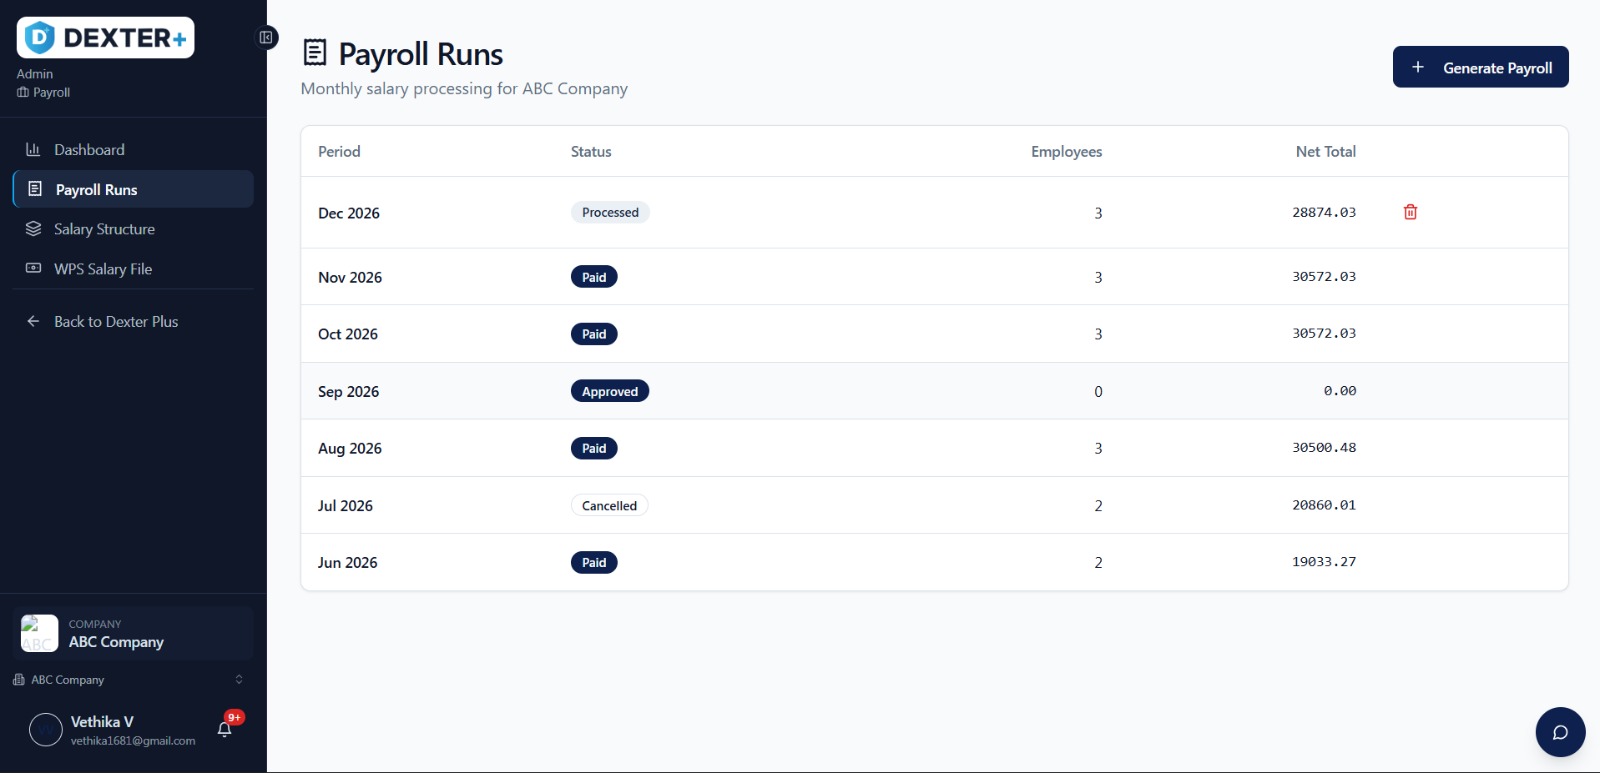1600x773 pixels.
Task: Open the Payroll Runs menu item
Action: (x=133, y=189)
